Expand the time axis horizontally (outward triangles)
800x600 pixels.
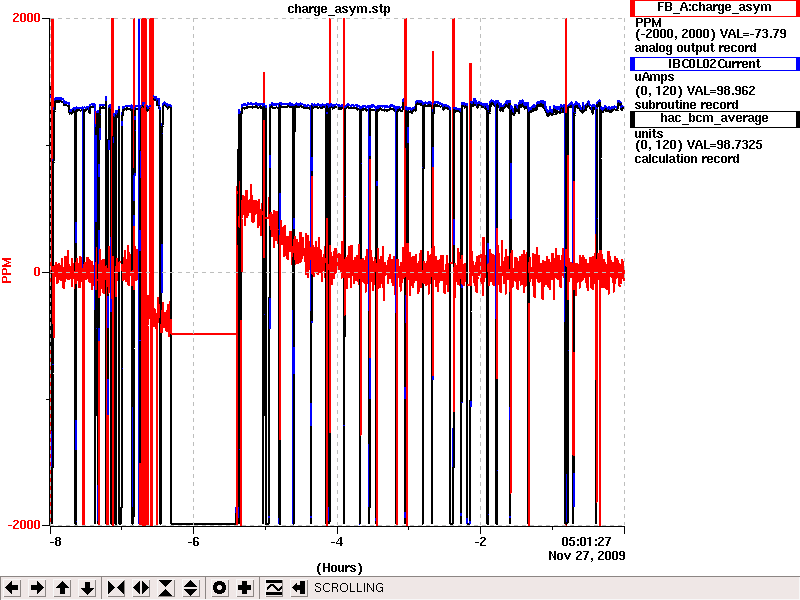141,588
